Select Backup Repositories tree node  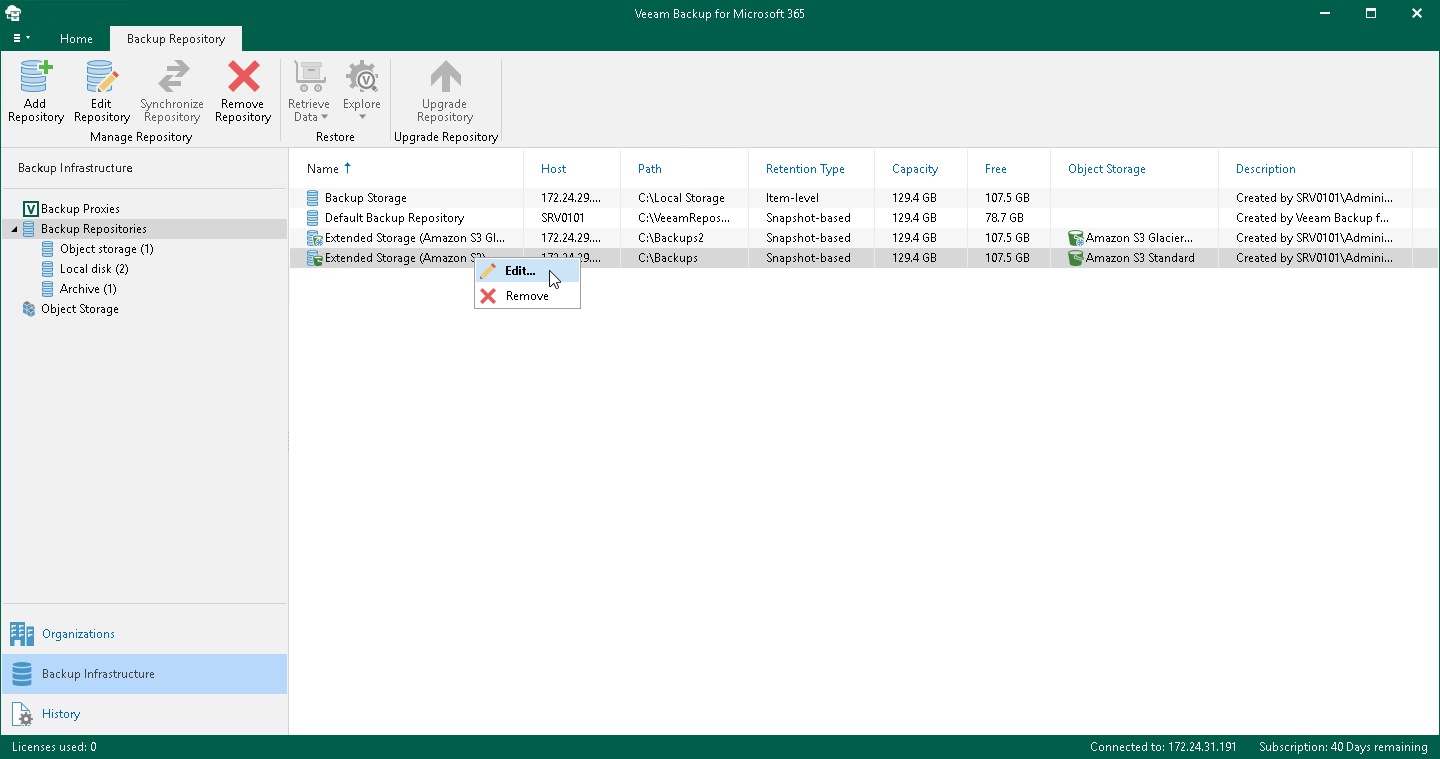tap(94, 229)
